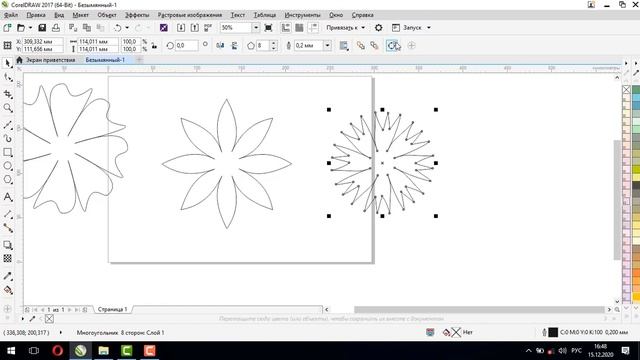Image resolution: width=640 pixels, height=360 pixels.
Task: Increase the polygon sides spinner value
Action: (274, 43)
